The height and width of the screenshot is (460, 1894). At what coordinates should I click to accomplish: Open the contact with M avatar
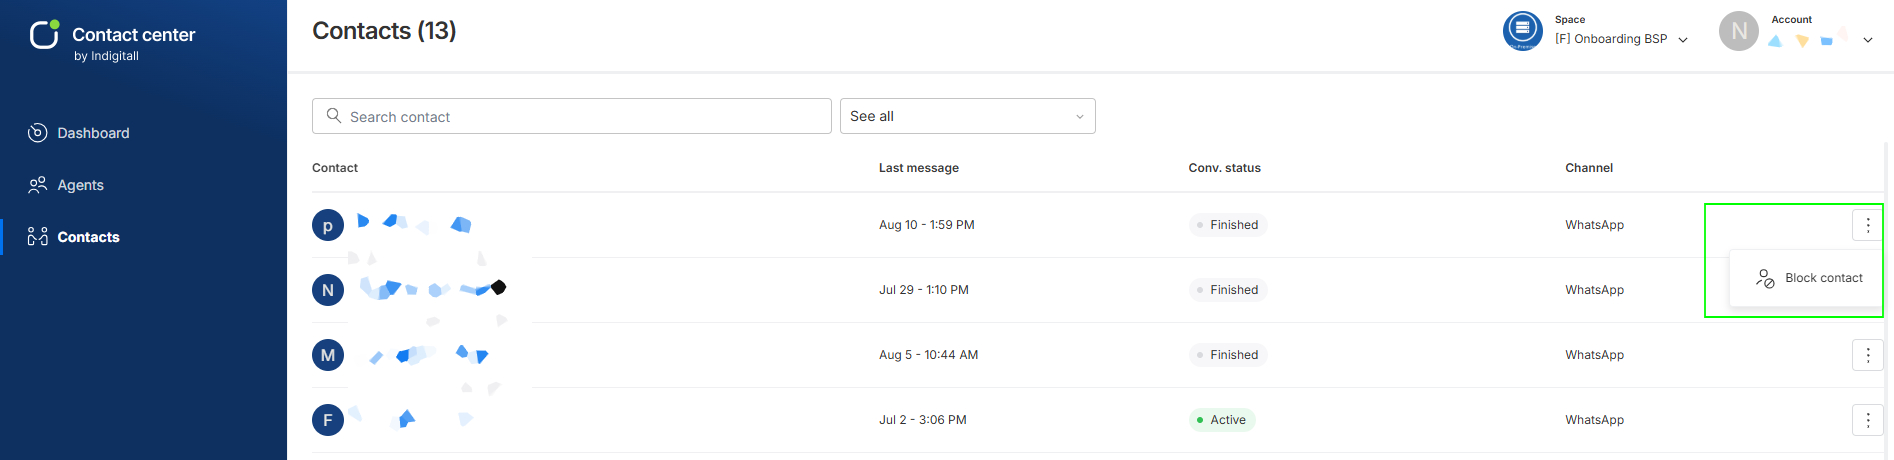point(328,355)
